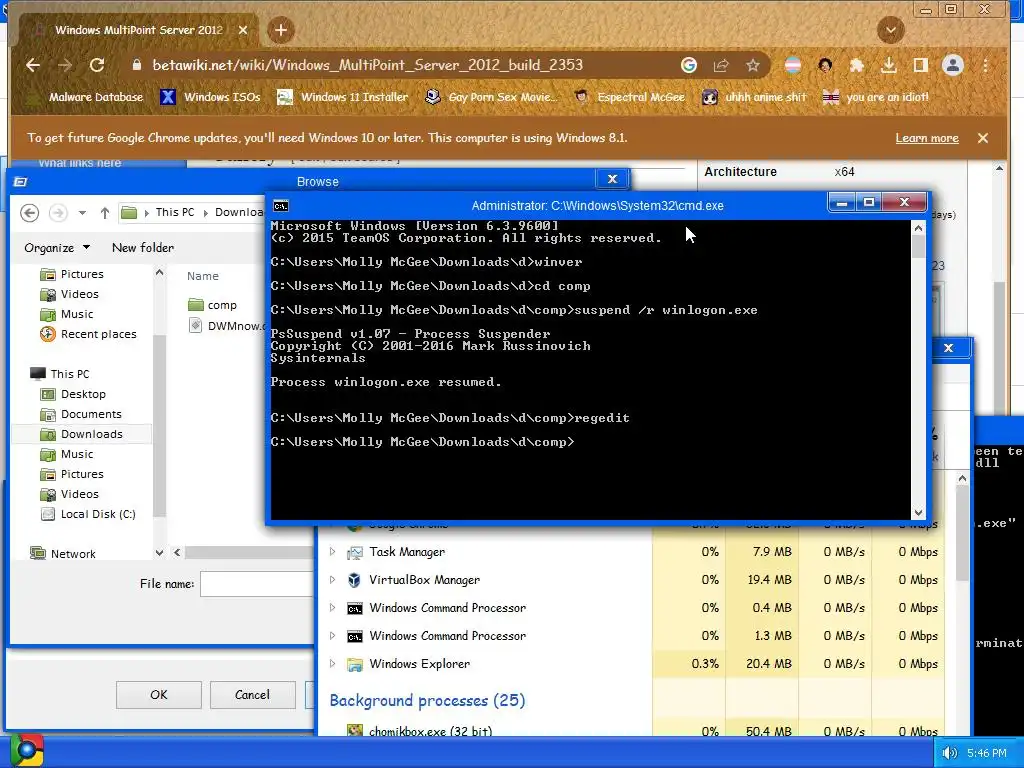Click Name column header
Image resolution: width=1024 pixels, height=768 pixels.
(x=202, y=276)
